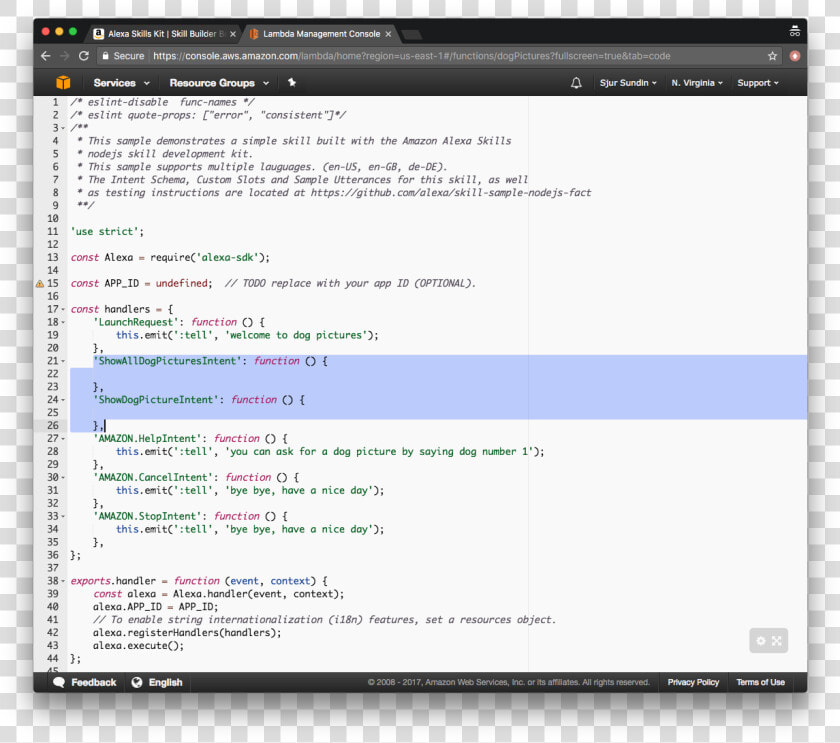The image size is (840, 743).
Task: Close the Lambda Management Console tab
Action: coord(388,34)
